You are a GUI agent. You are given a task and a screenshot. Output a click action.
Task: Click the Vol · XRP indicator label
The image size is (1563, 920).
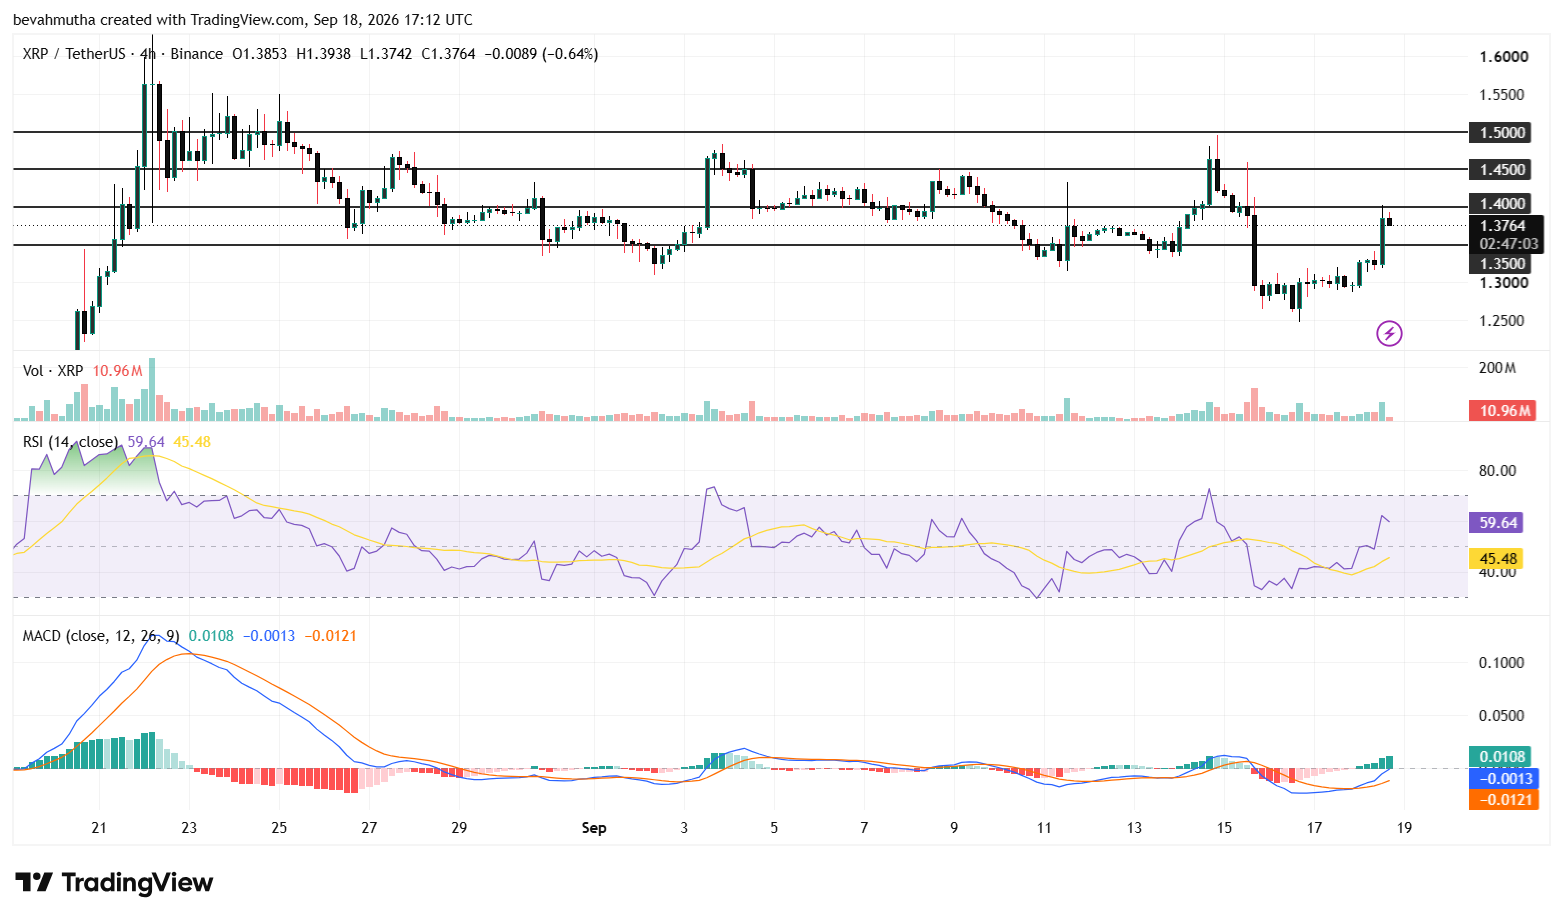[53, 371]
